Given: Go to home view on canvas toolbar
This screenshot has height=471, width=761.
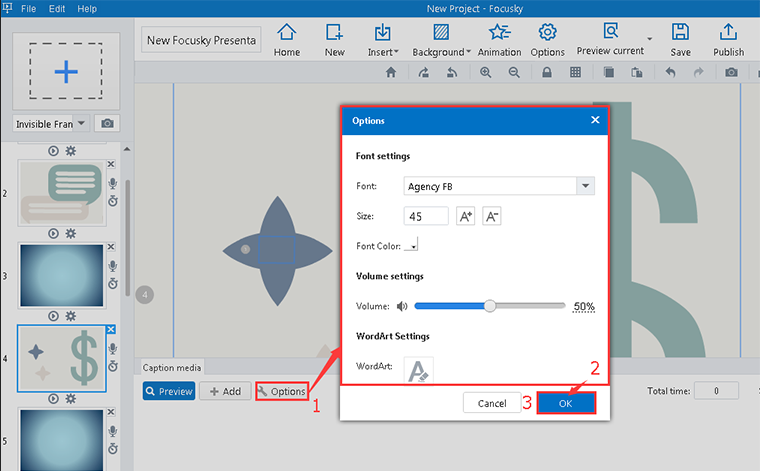Looking at the screenshot, I should [391, 73].
